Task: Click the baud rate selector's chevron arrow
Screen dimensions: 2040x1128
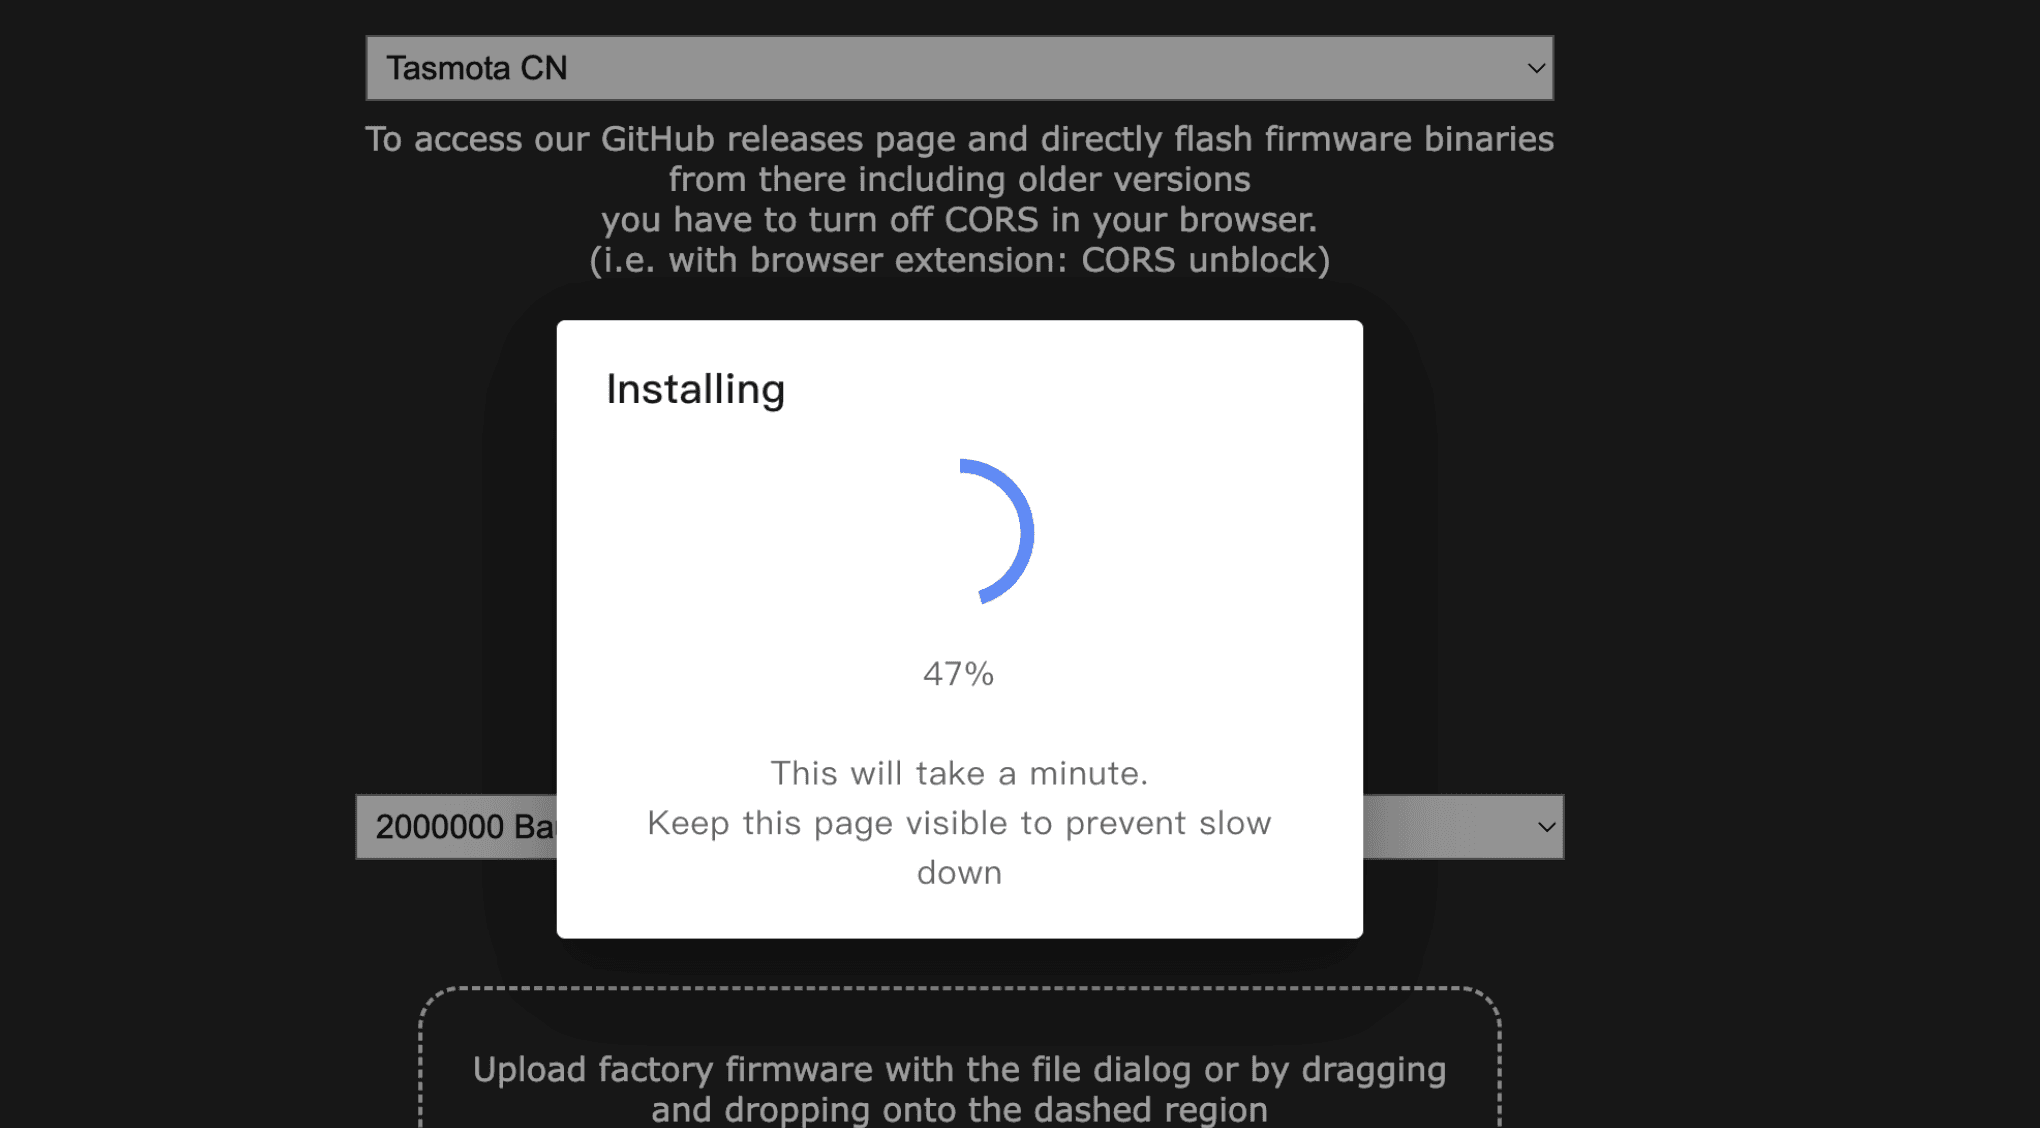Action: (1546, 827)
